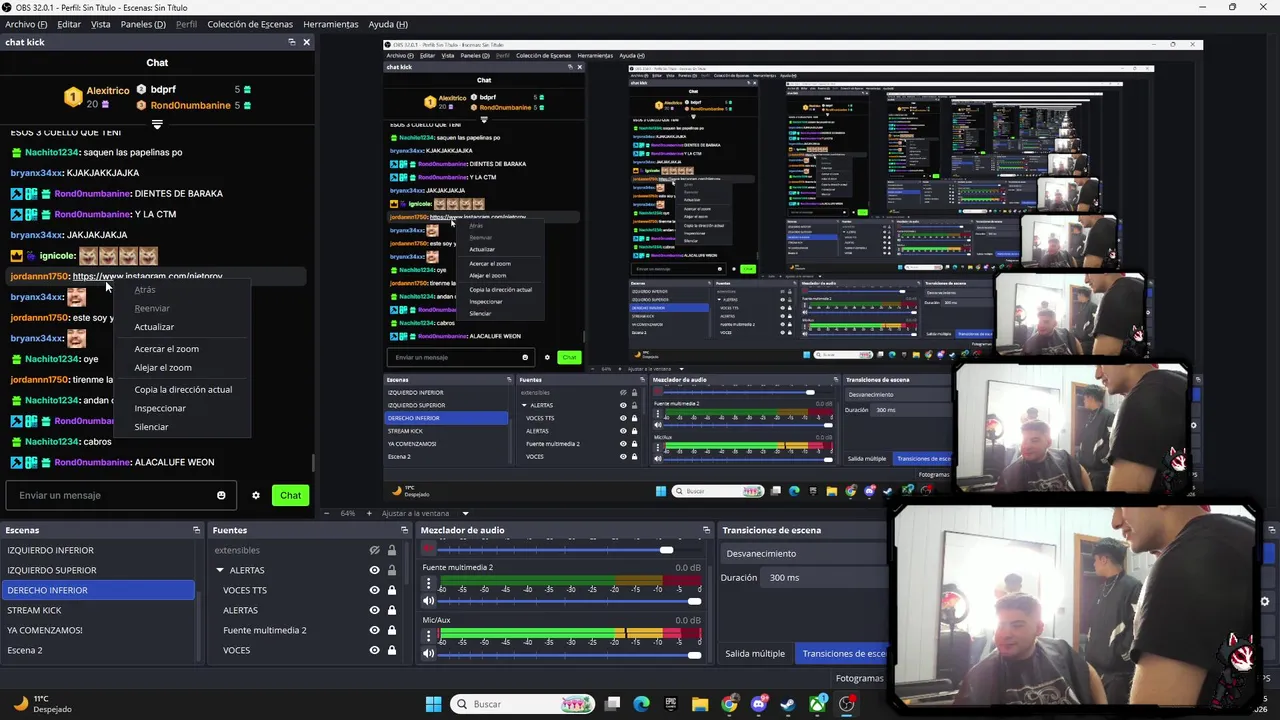The width and height of the screenshot is (1280, 720).
Task: Open the Ajustar a la ventana dropdown
Action: (425, 513)
